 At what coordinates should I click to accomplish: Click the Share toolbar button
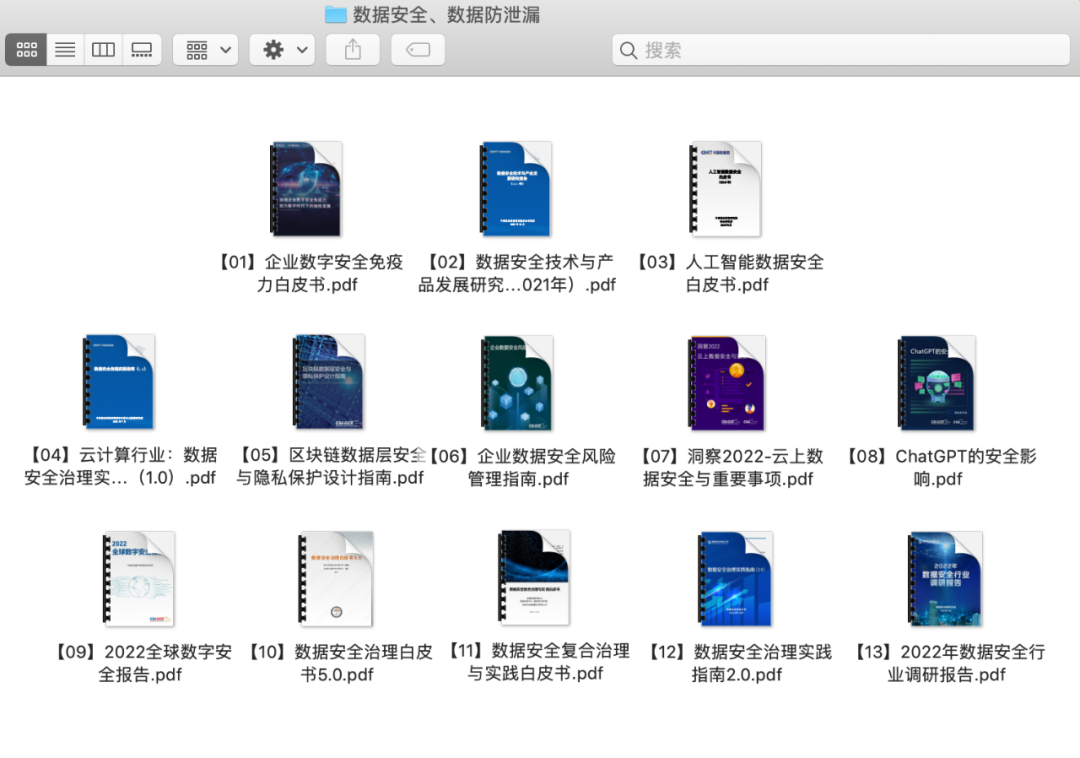[353, 50]
